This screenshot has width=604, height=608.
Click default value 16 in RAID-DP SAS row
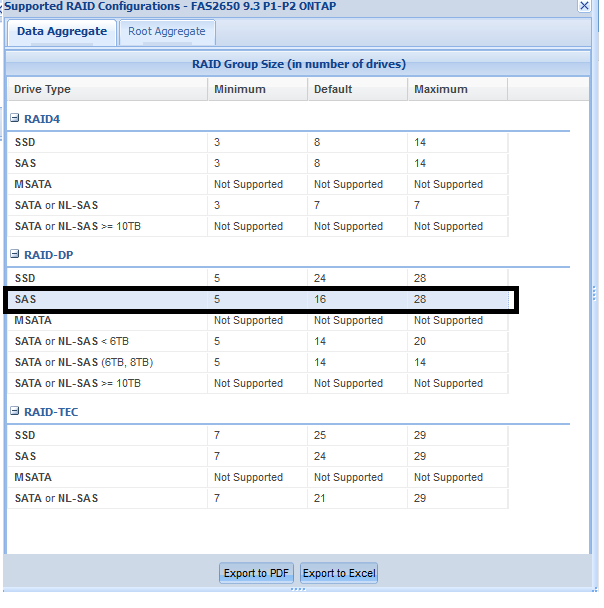[x=320, y=299]
